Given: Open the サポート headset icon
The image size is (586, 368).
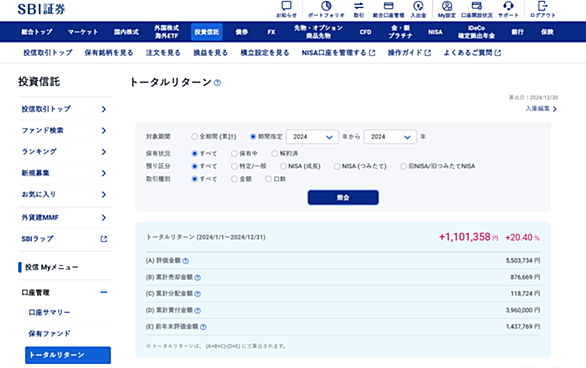Looking at the screenshot, I should [x=508, y=6].
